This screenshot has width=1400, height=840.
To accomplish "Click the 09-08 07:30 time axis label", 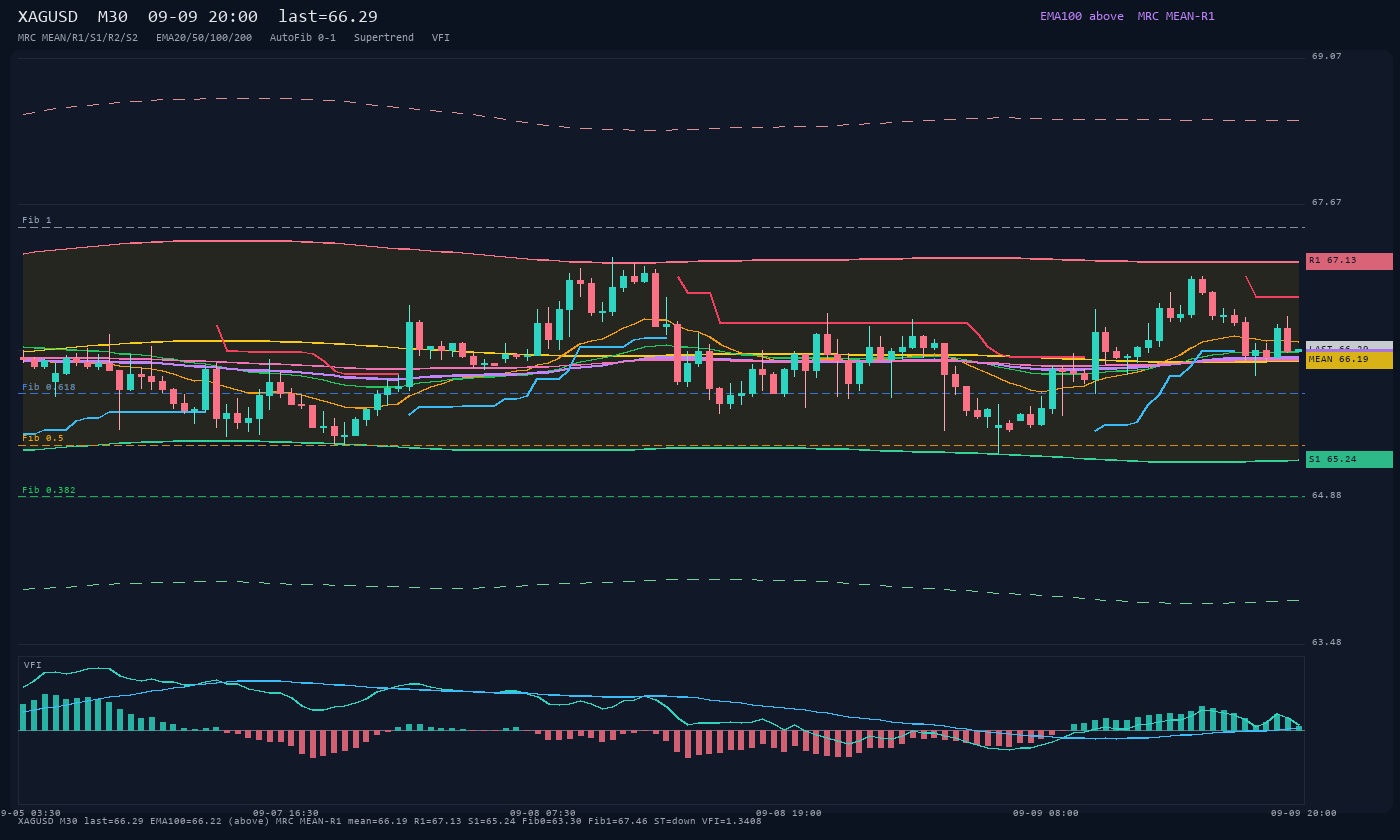I will pos(543,813).
